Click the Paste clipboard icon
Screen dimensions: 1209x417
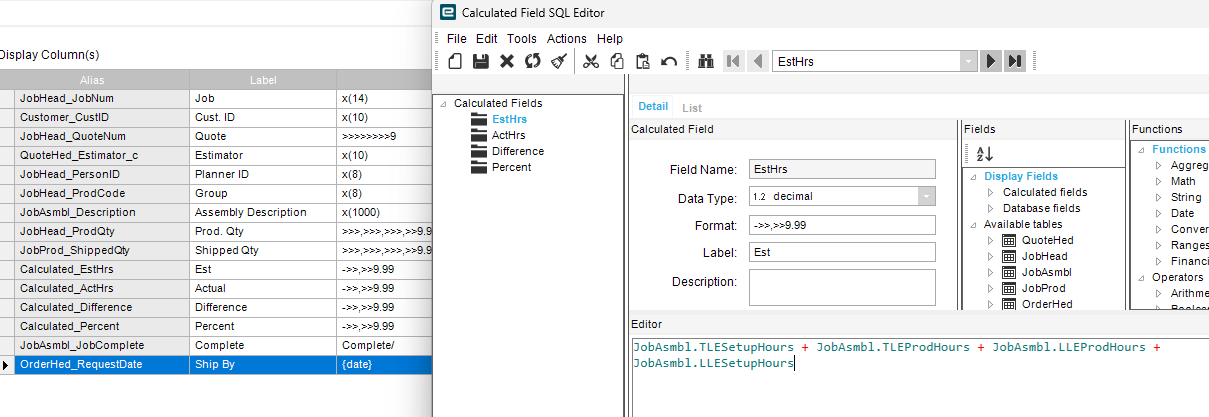643,61
